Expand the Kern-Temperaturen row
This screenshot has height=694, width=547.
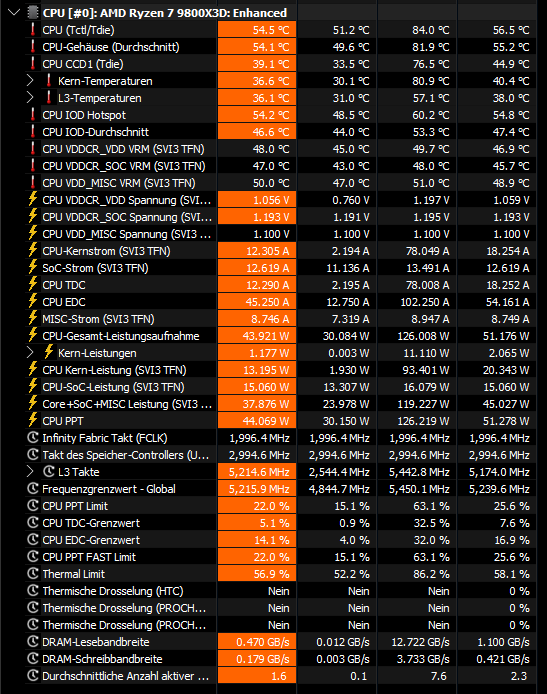tap(30, 81)
